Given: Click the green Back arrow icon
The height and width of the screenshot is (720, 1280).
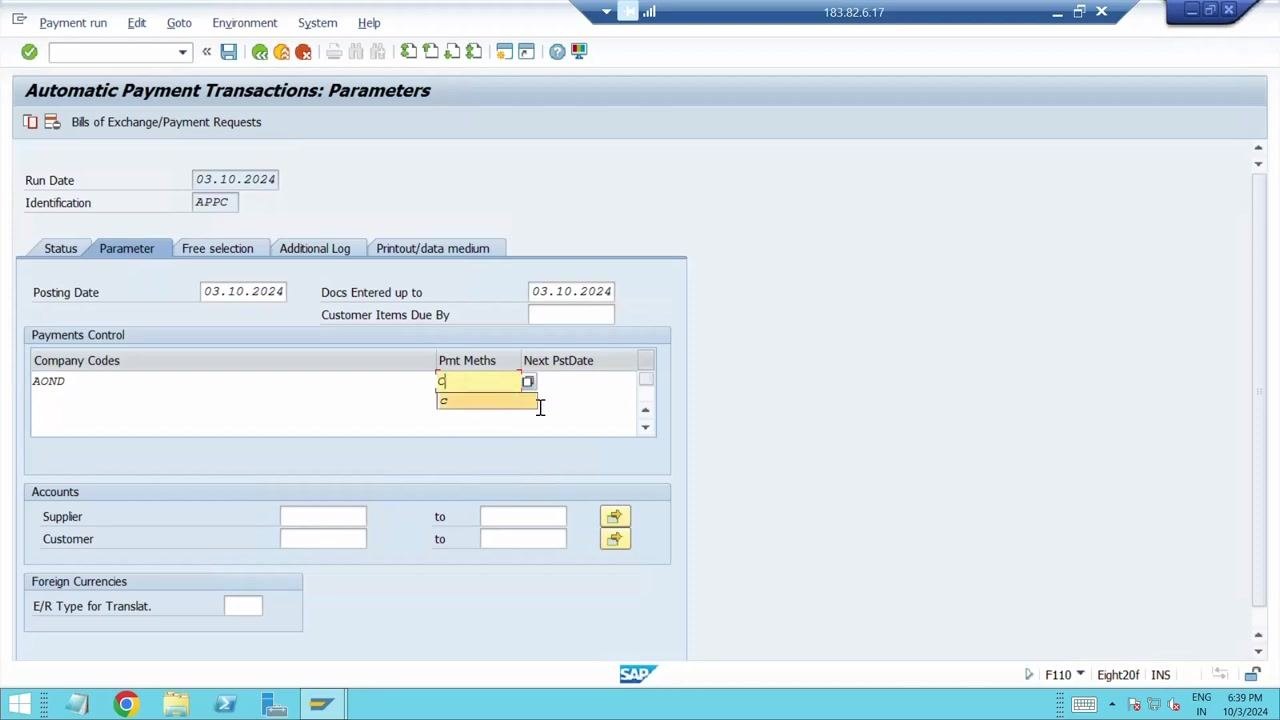Looking at the screenshot, I should [x=260, y=52].
